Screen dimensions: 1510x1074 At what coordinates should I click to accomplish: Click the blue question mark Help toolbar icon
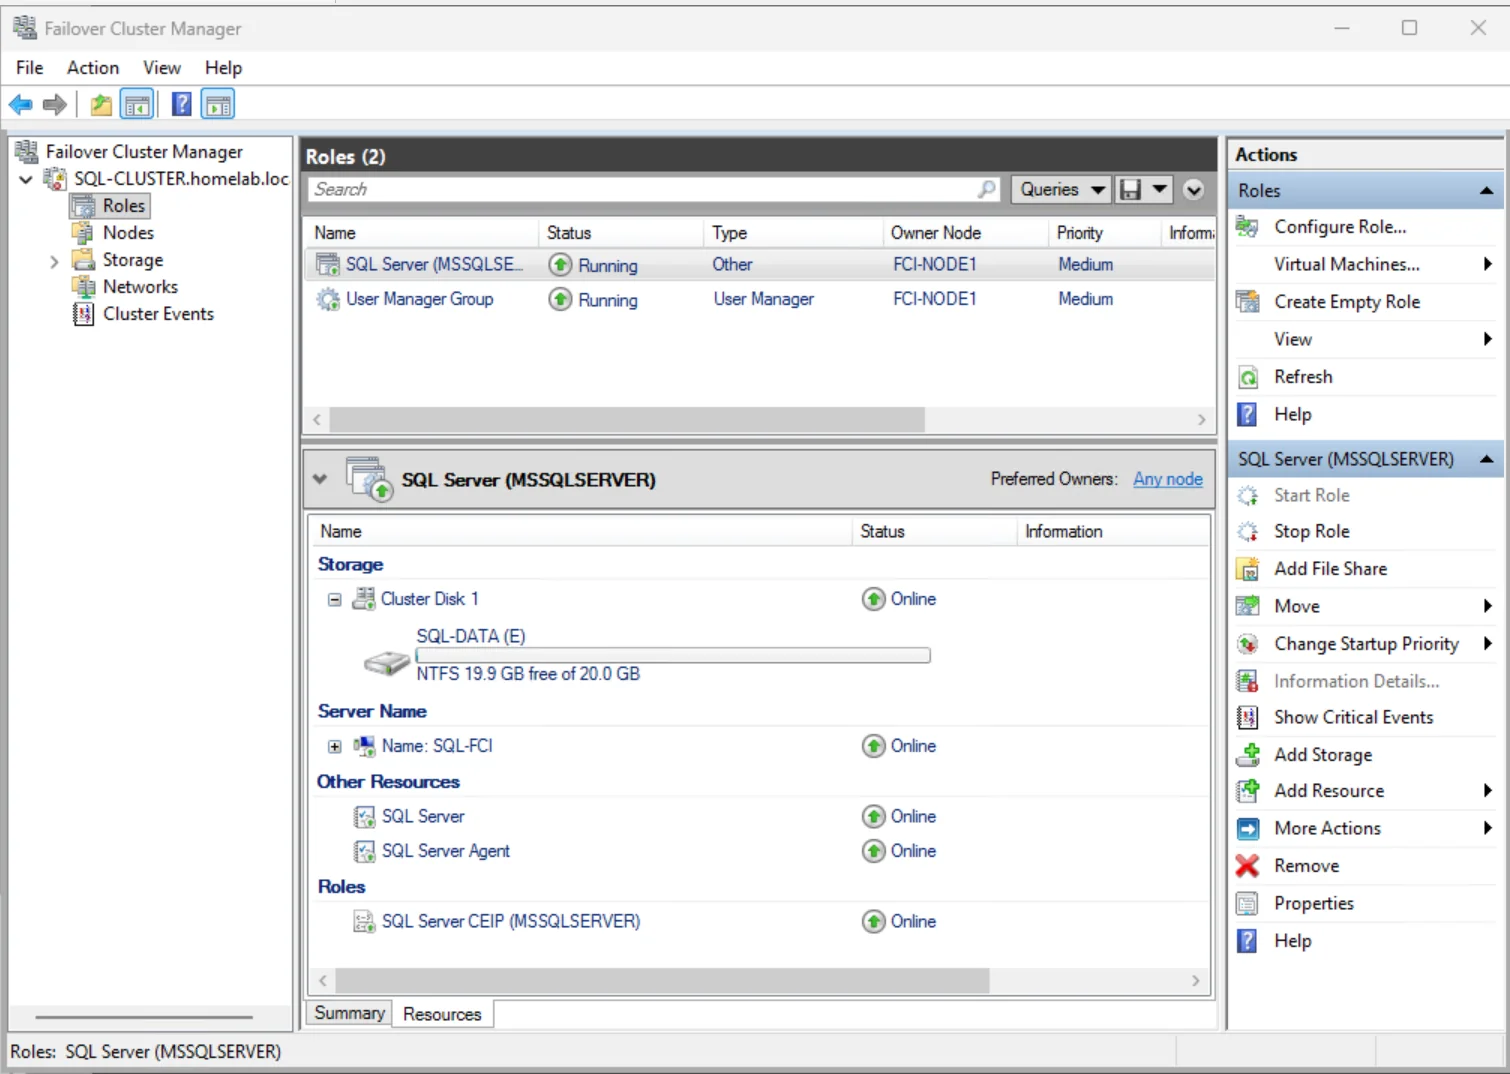[181, 104]
